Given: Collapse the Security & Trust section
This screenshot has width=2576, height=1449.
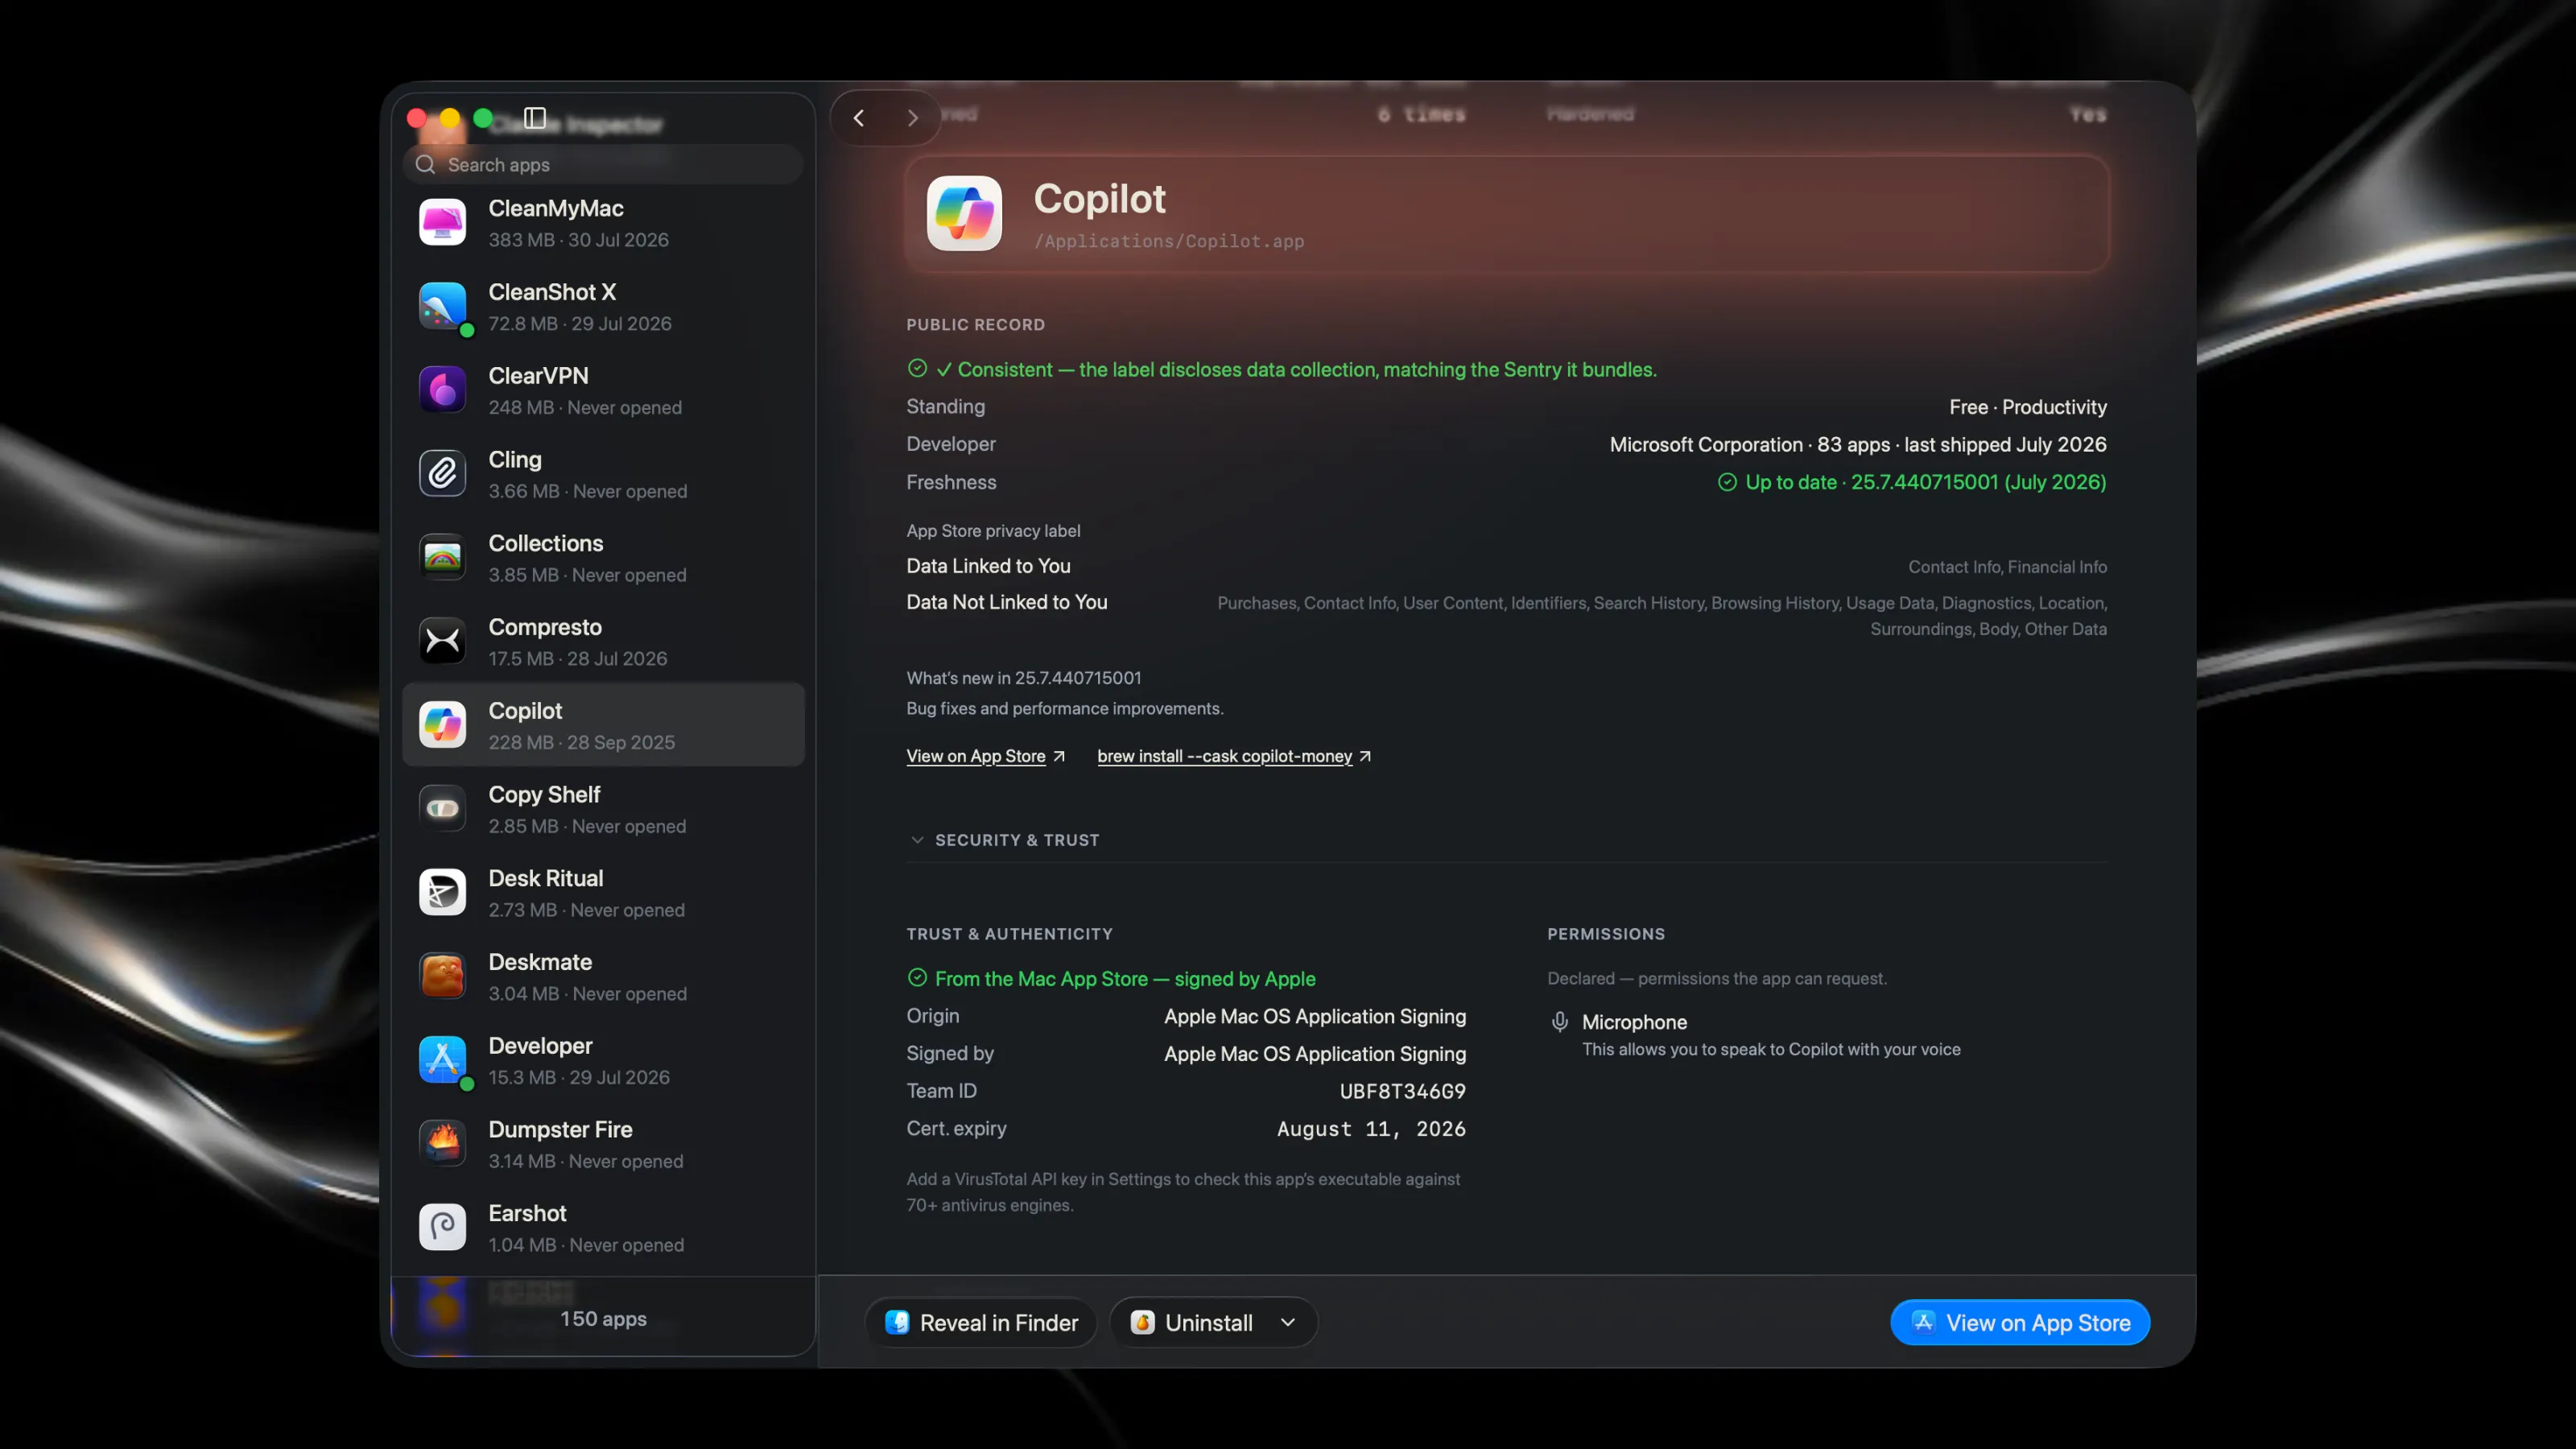Looking at the screenshot, I should tap(917, 840).
